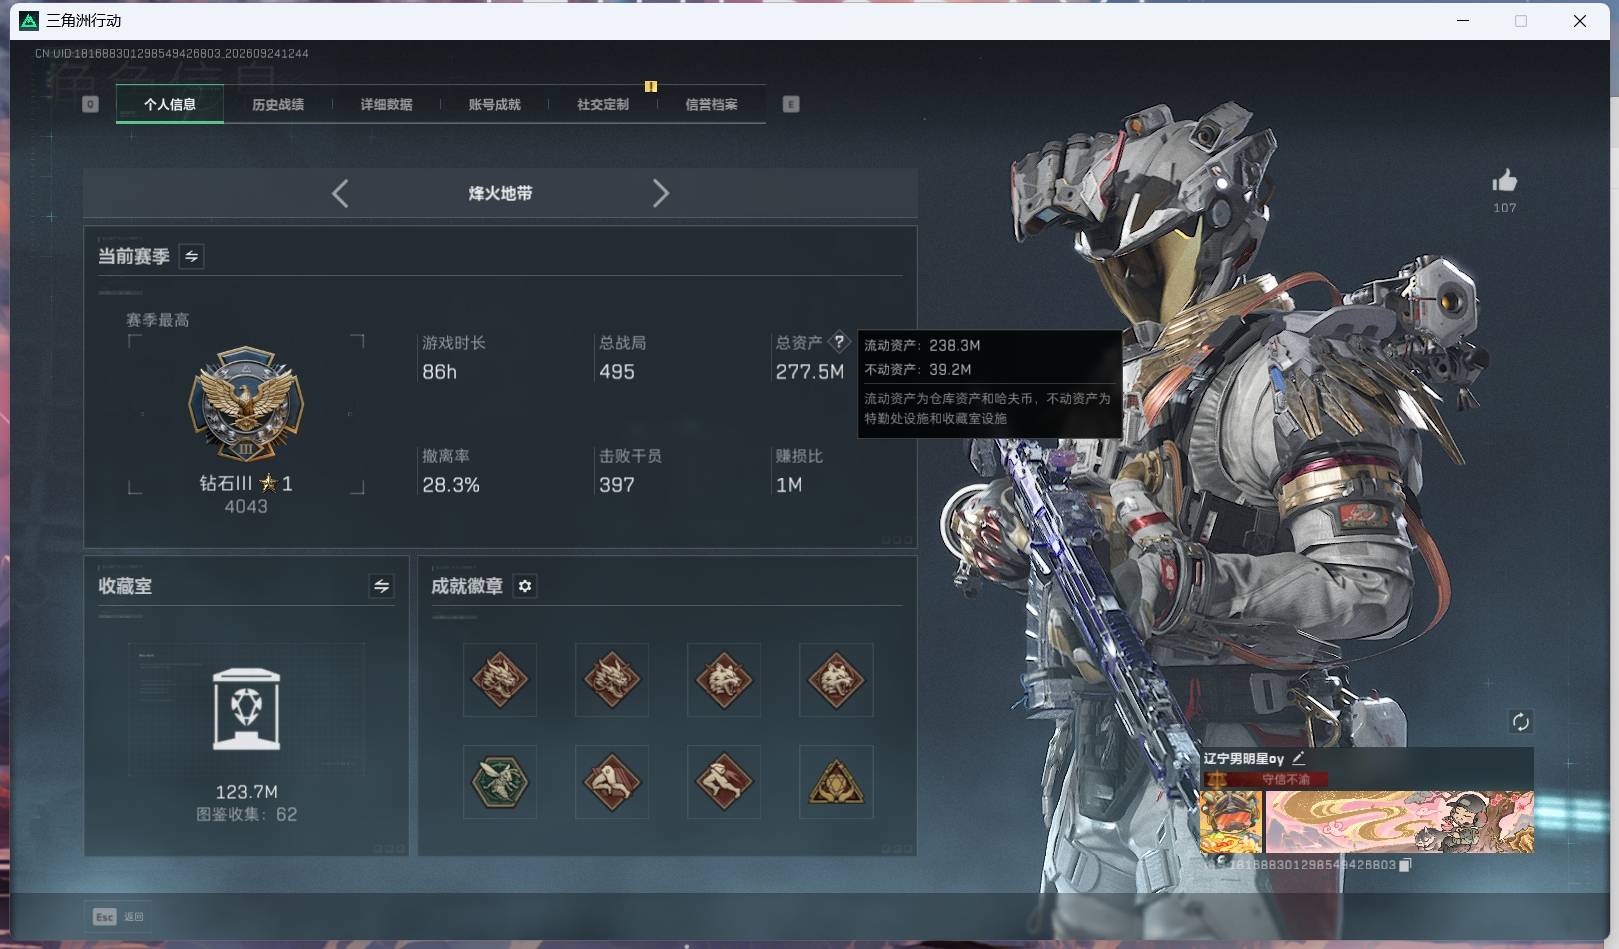Select the gold triangle achievement badge
The image size is (1619, 949).
(x=836, y=781)
